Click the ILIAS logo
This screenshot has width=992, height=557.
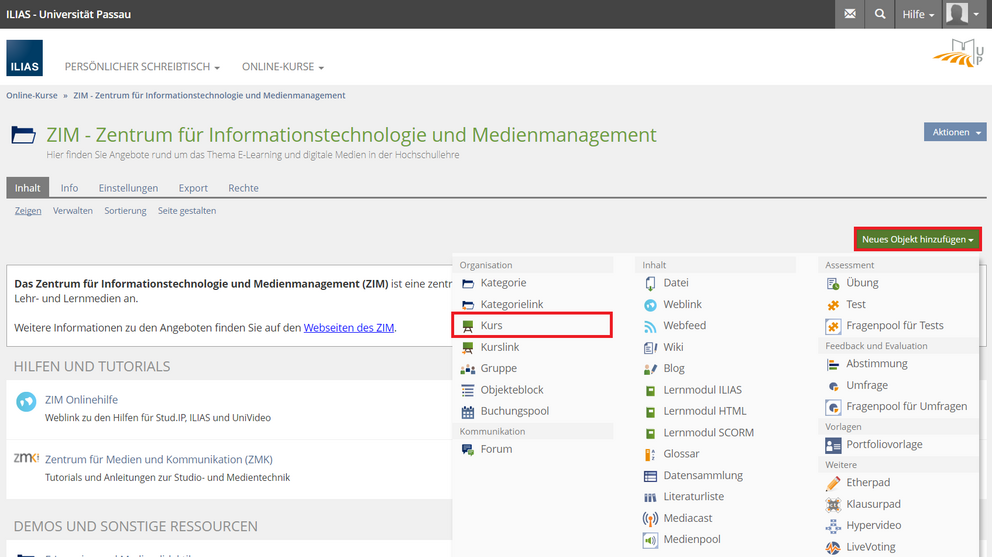(25, 58)
